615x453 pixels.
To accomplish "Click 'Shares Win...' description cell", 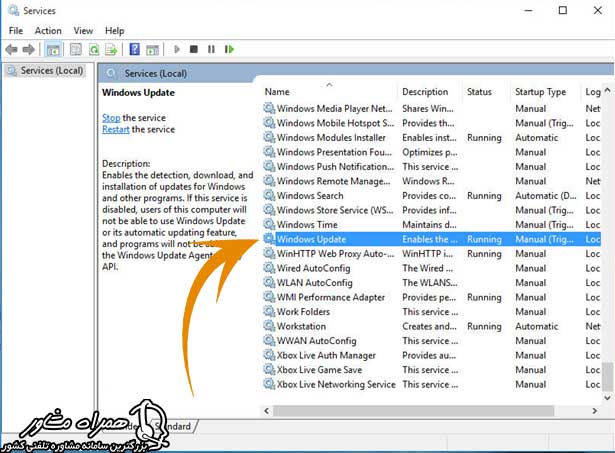I will point(428,108).
